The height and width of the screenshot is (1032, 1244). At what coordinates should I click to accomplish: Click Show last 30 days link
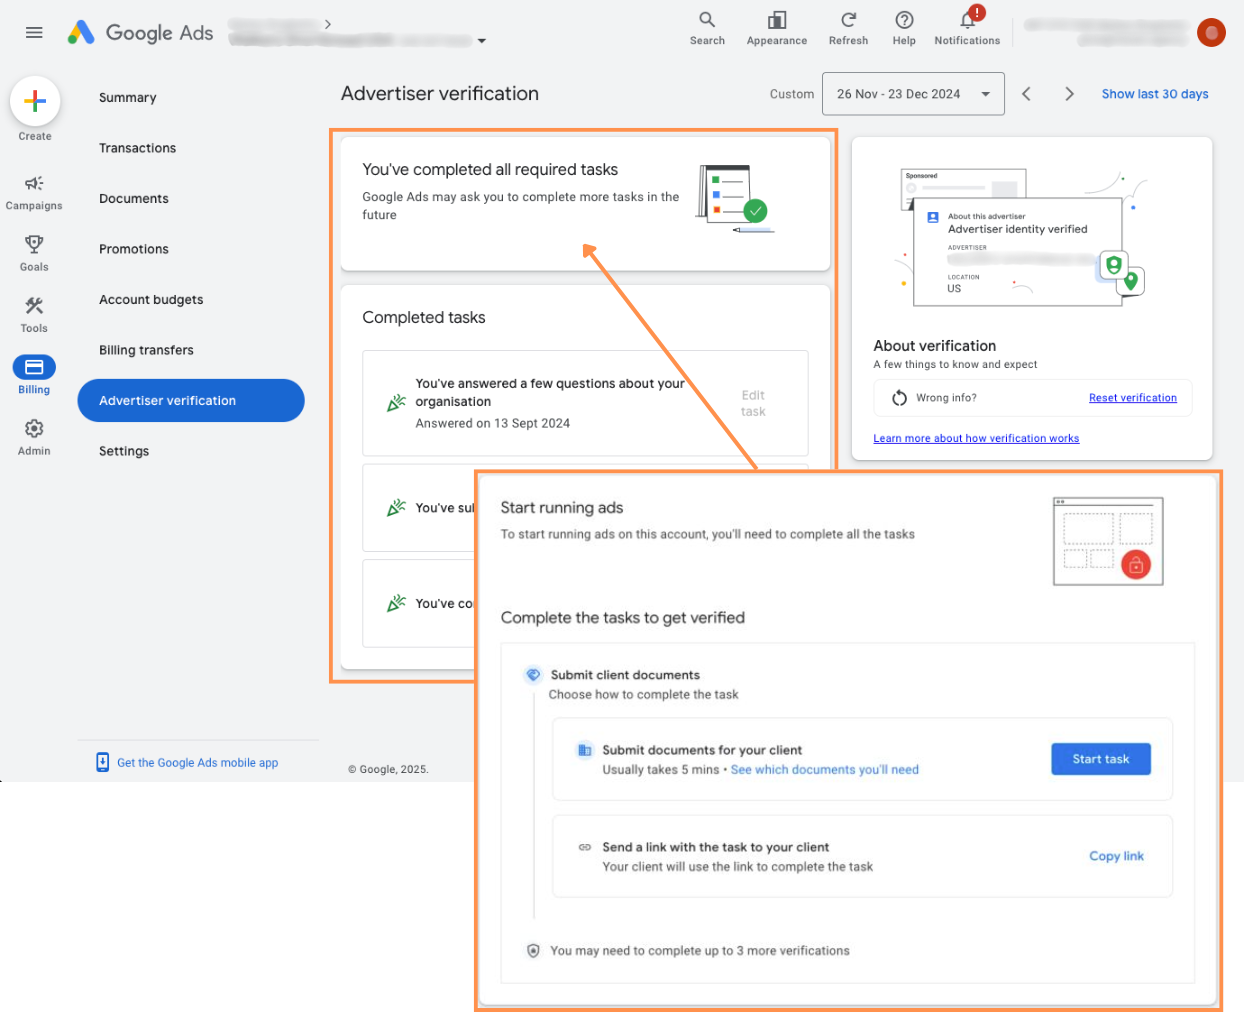point(1155,94)
